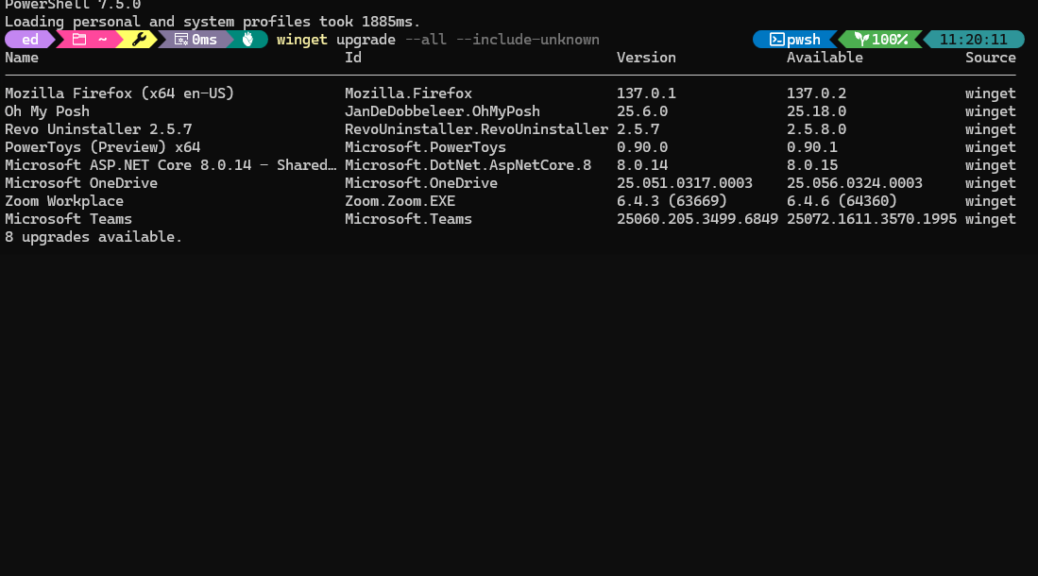1038x576 pixels.
Task: Select the 'ed' username prompt segment
Action: tap(30, 40)
